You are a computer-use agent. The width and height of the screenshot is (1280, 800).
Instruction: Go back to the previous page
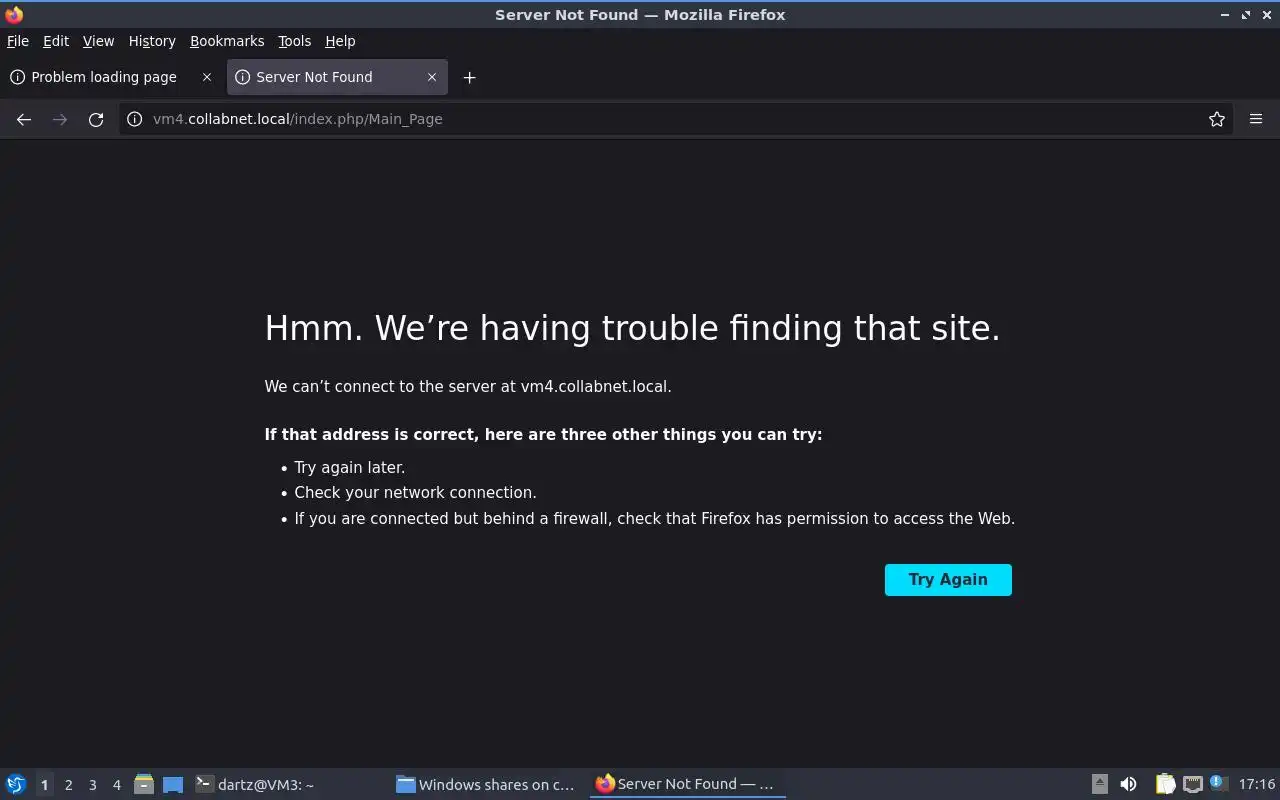click(x=24, y=119)
